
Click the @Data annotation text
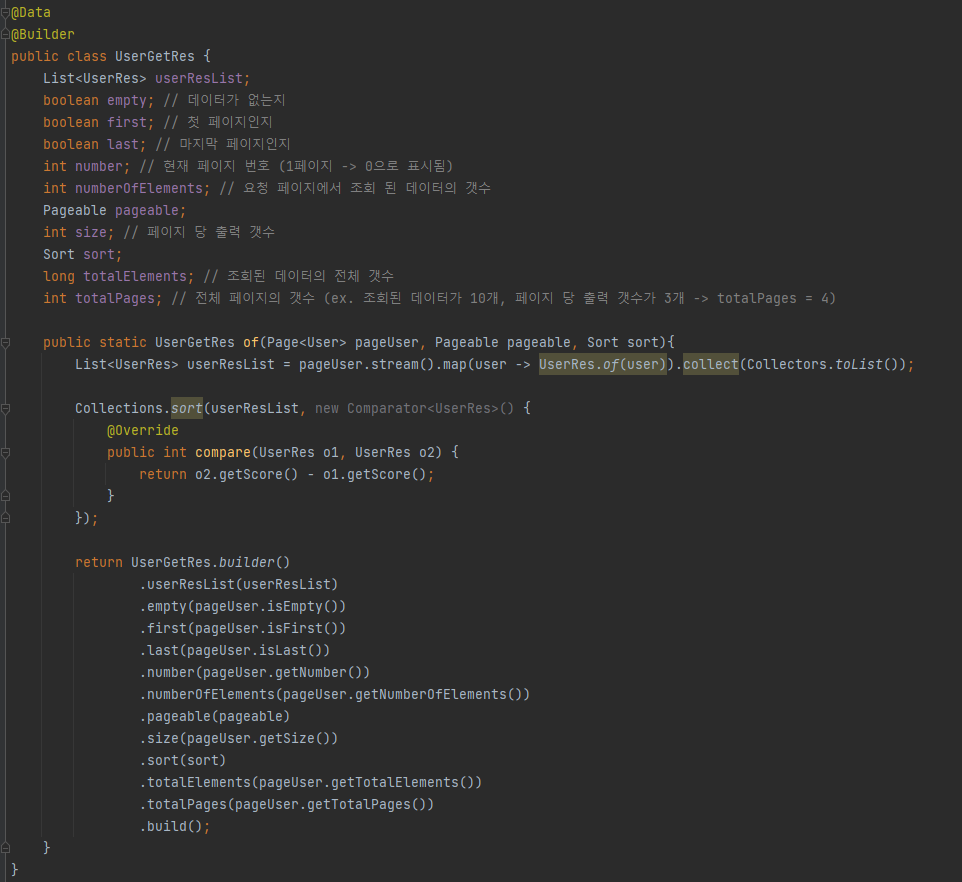31,12
